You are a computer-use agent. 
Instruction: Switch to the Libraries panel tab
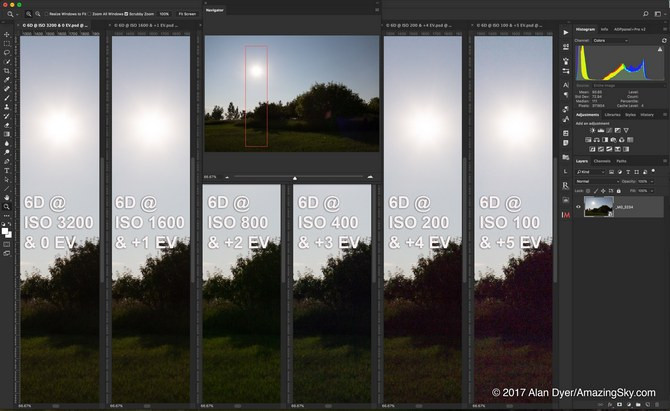(x=612, y=115)
